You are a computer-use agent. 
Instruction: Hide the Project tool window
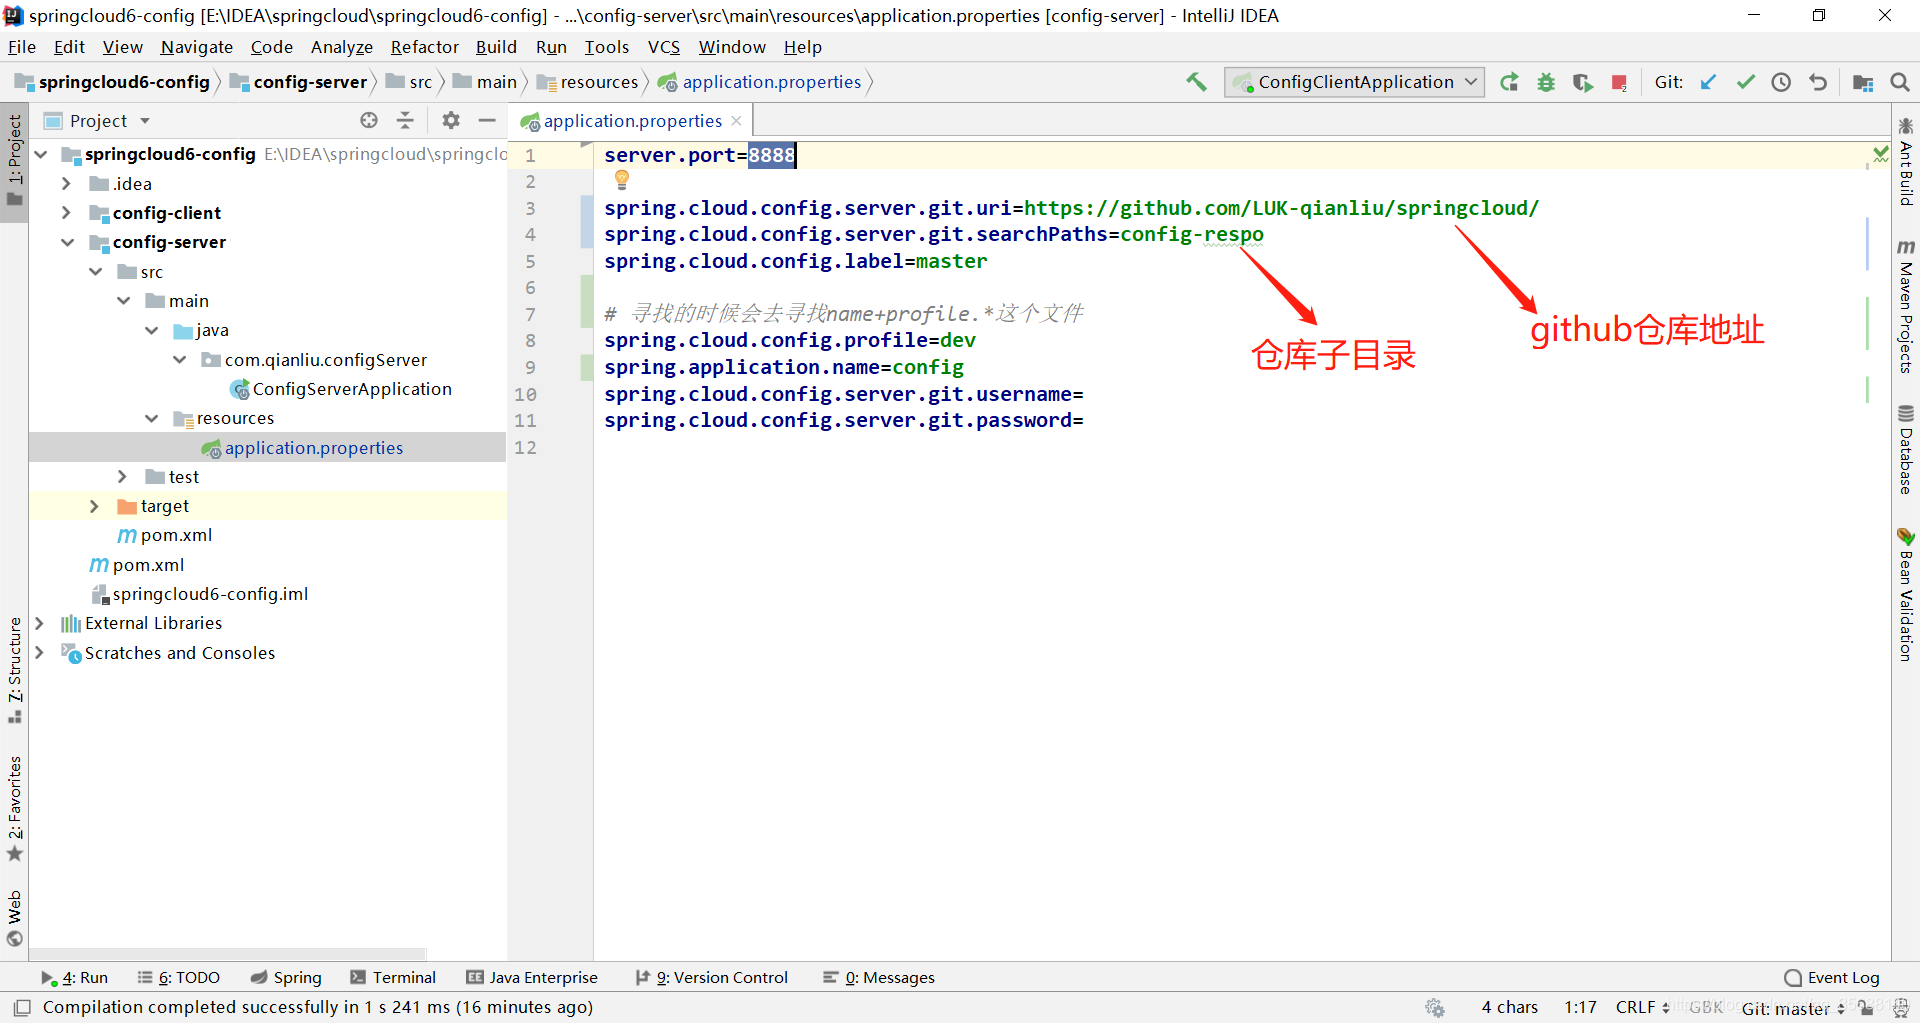point(487,120)
